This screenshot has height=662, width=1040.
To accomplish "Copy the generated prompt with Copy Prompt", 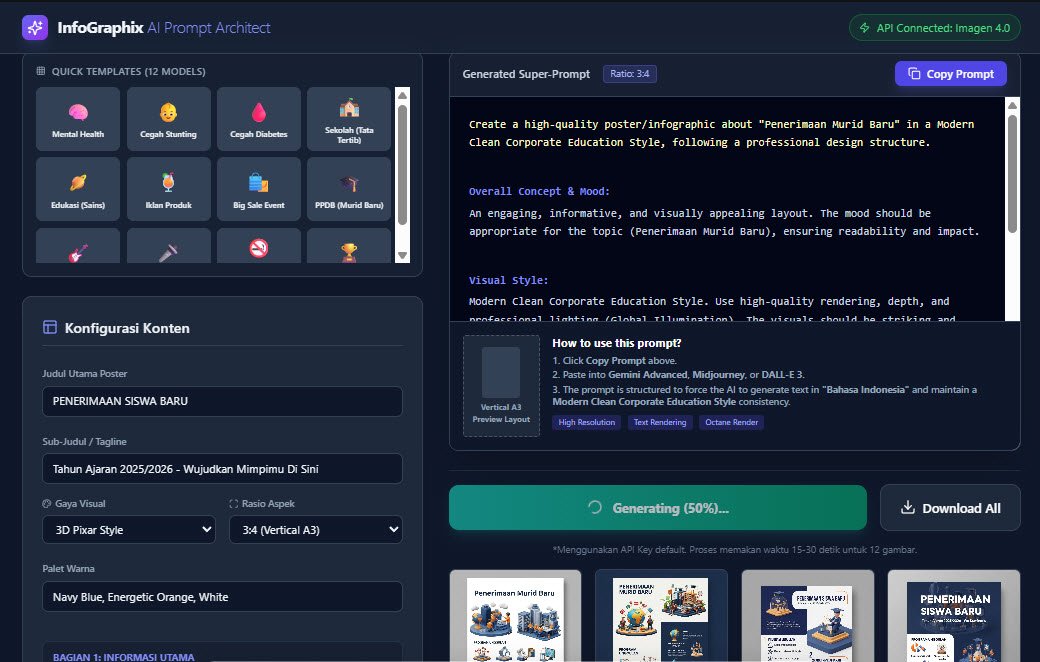I will pos(950,74).
